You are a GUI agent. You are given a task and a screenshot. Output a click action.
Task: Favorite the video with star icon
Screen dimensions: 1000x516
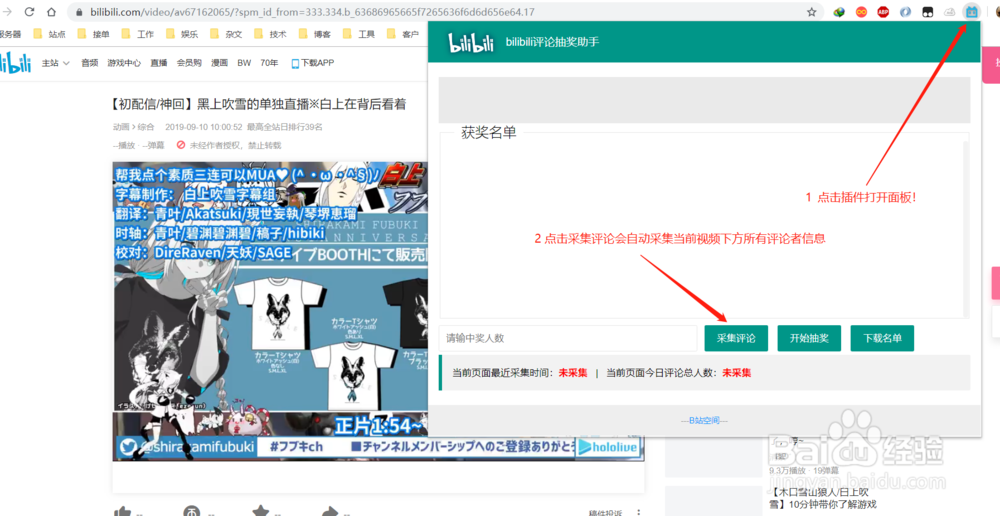[x=261, y=512]
